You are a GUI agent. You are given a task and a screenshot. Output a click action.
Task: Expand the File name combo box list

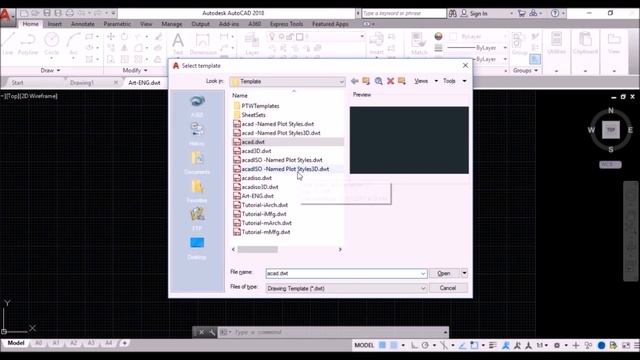(423, 273)
